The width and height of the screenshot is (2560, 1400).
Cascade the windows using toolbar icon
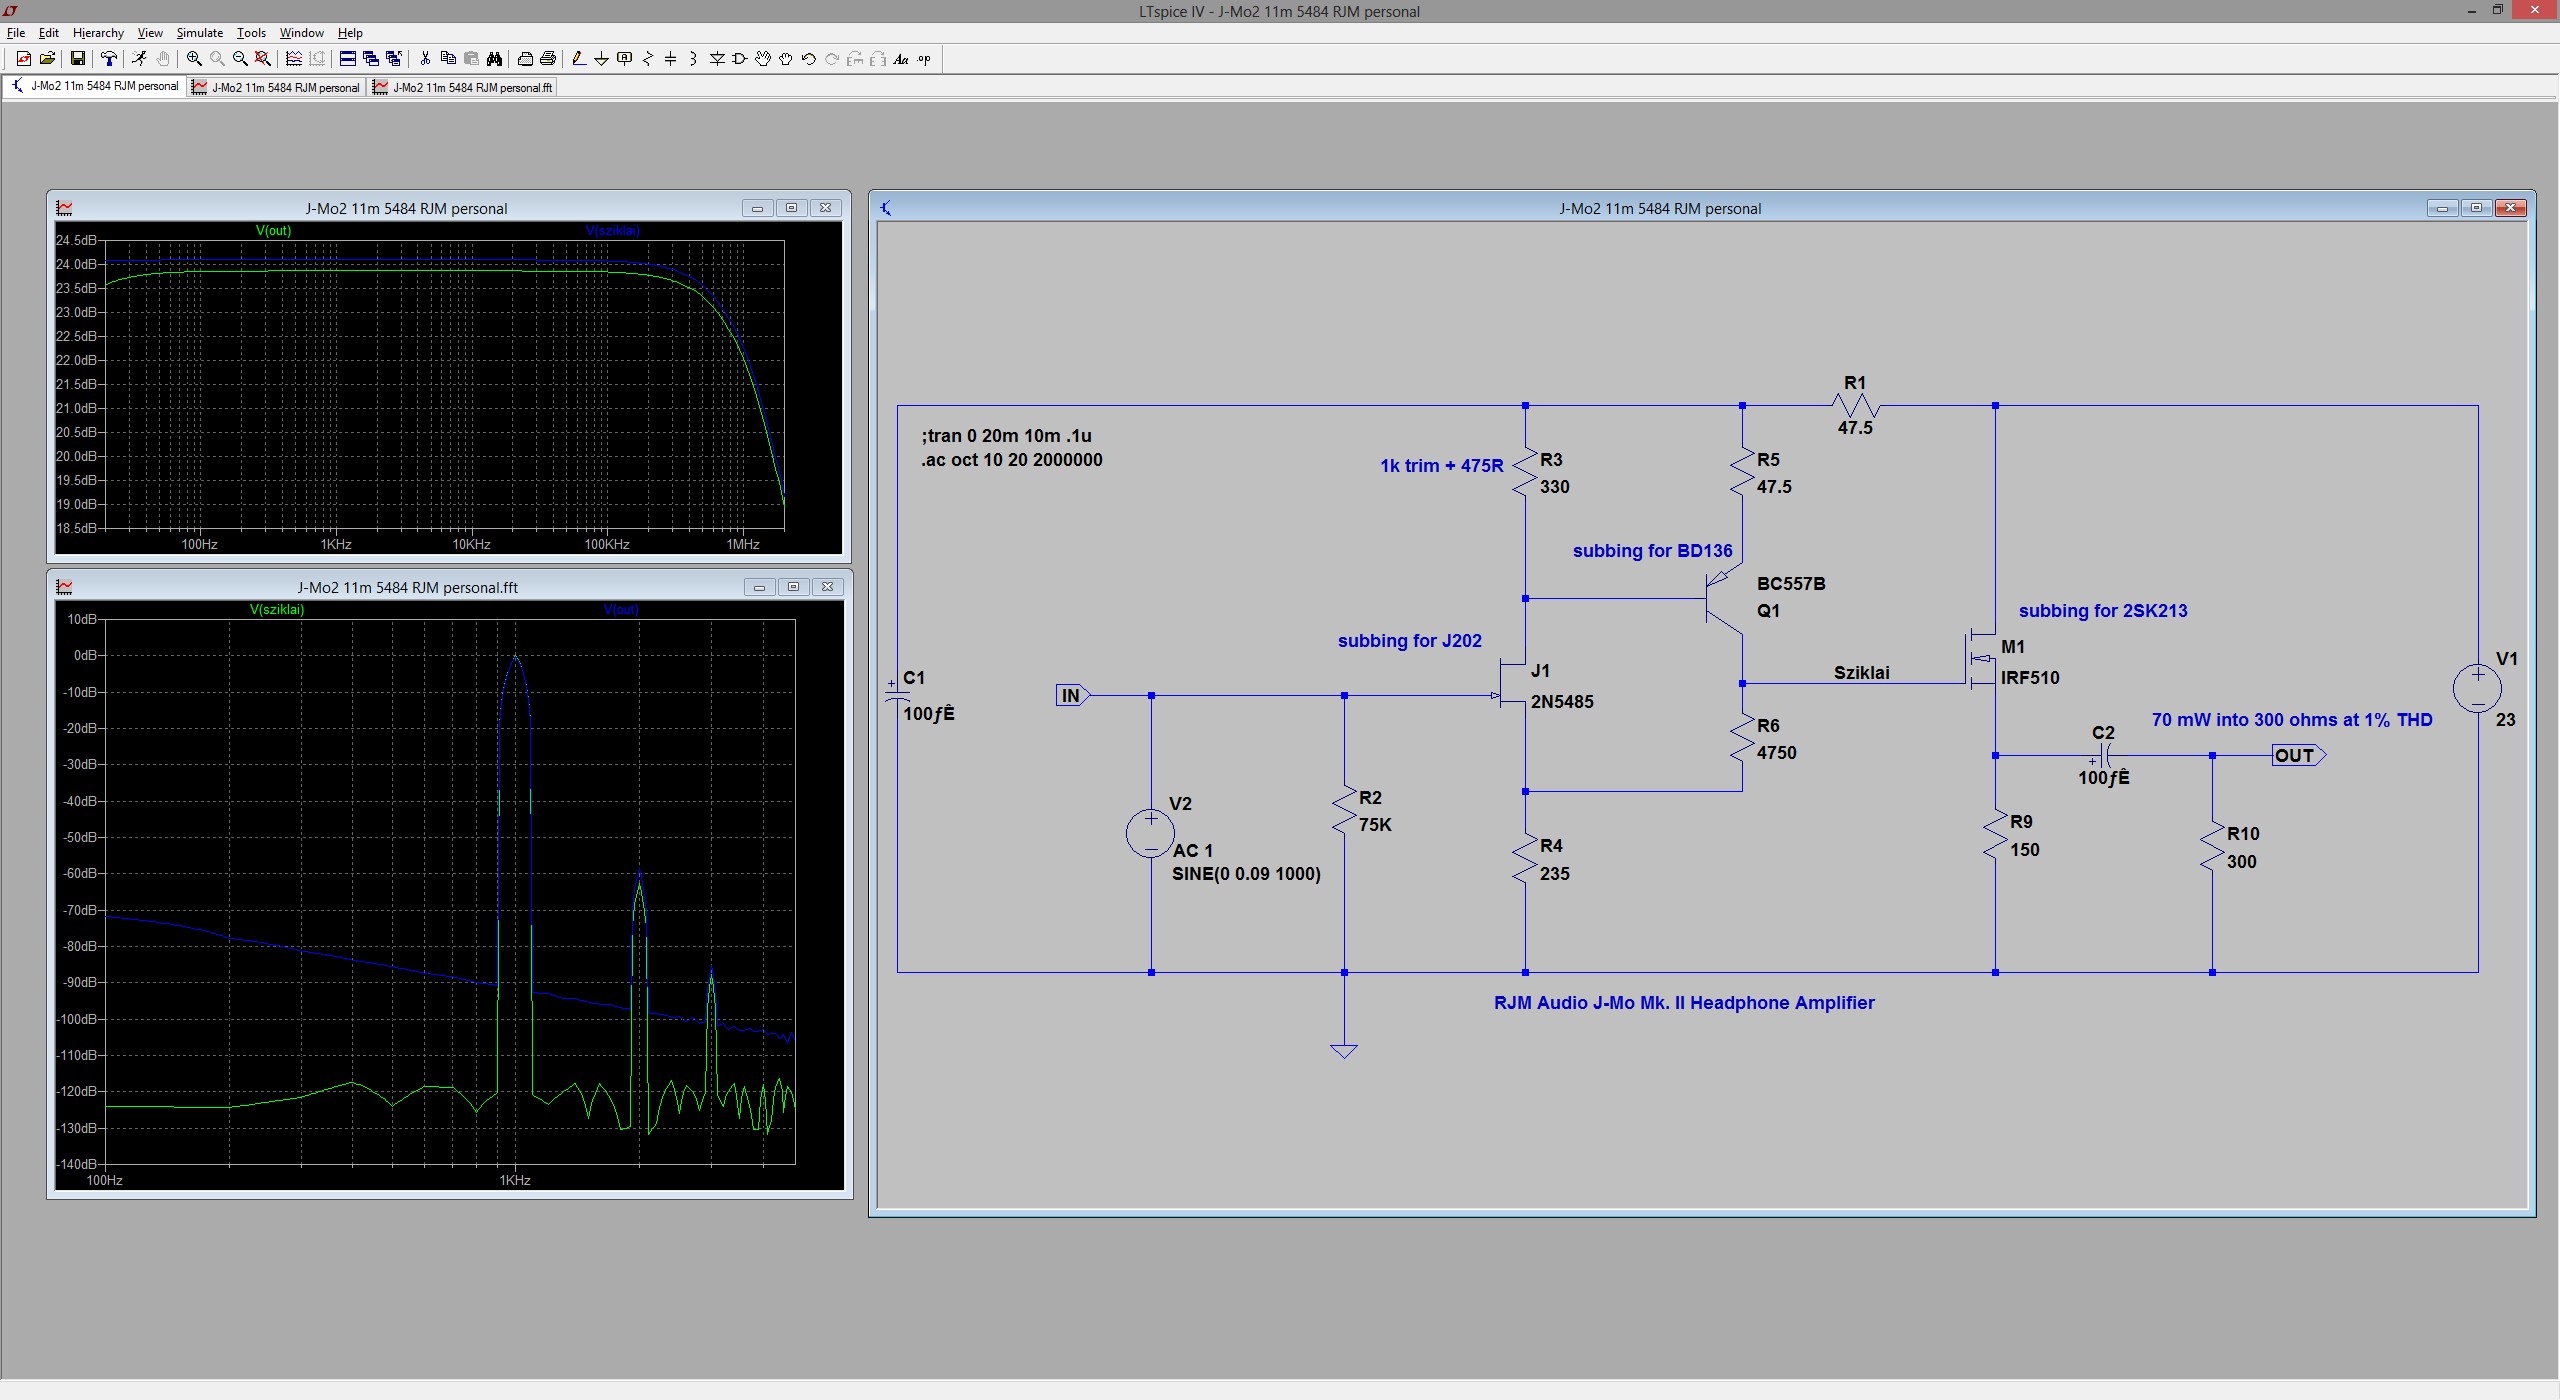(371, 59)
